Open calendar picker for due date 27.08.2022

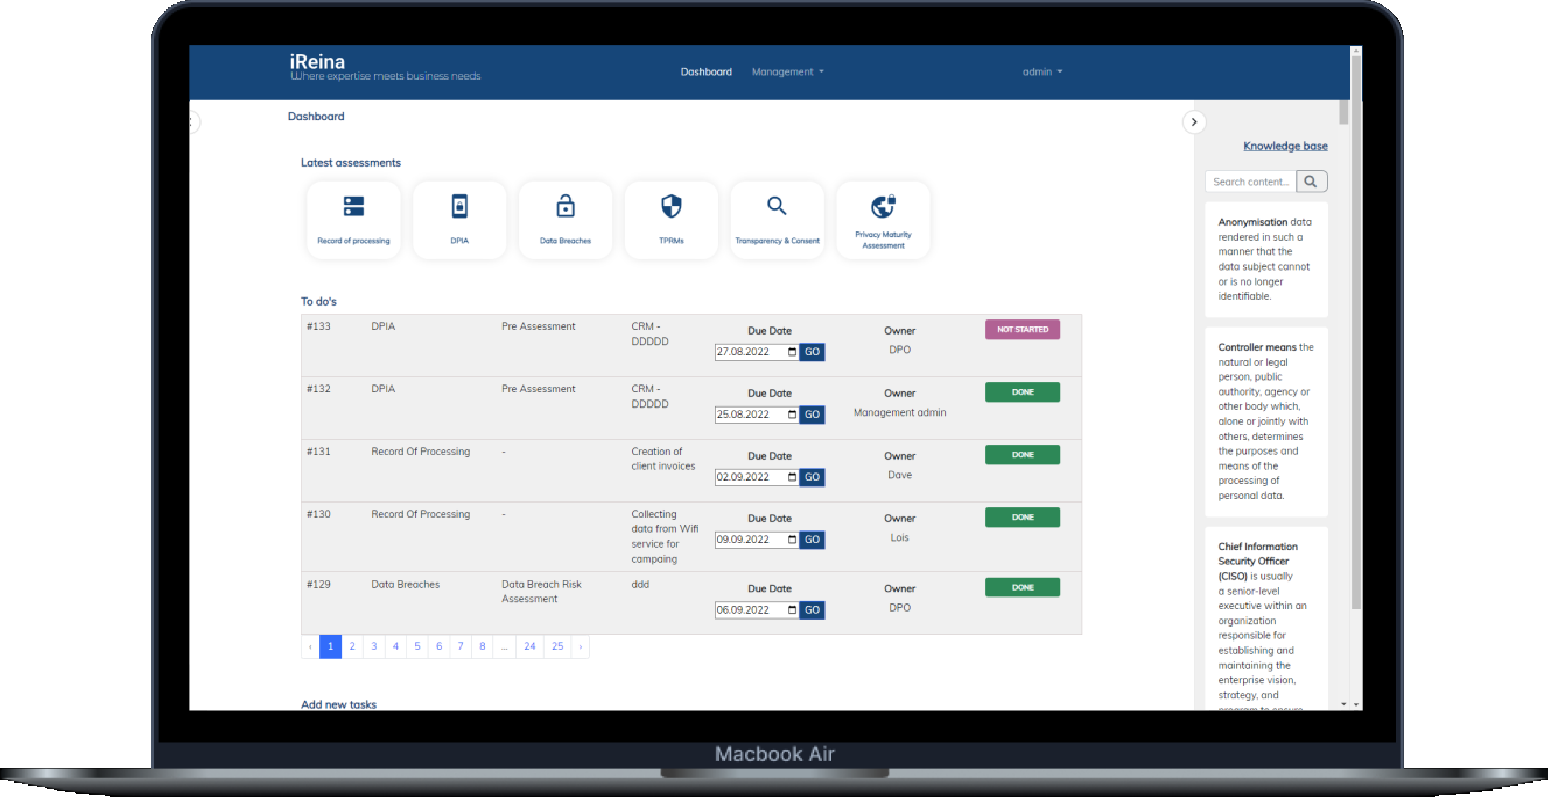point(792,352)
